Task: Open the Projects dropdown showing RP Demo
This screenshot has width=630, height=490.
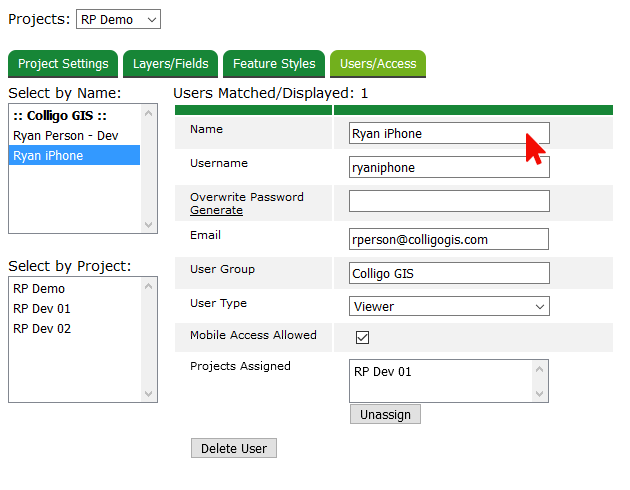Action: click(x=118, y=19)
